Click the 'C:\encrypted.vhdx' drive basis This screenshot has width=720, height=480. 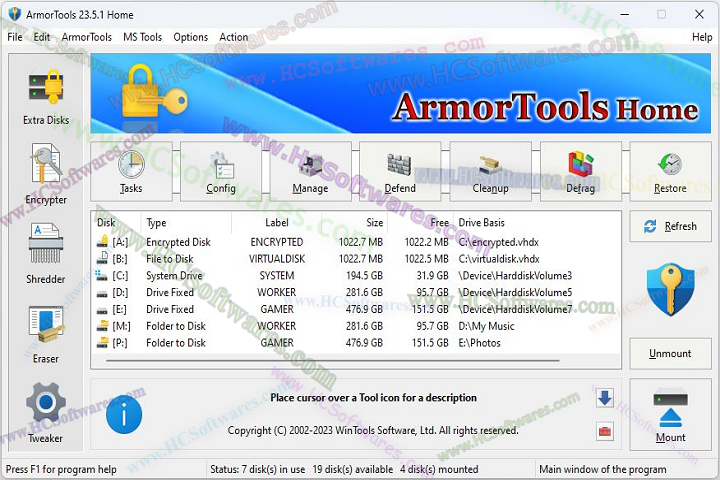[499, 242]
